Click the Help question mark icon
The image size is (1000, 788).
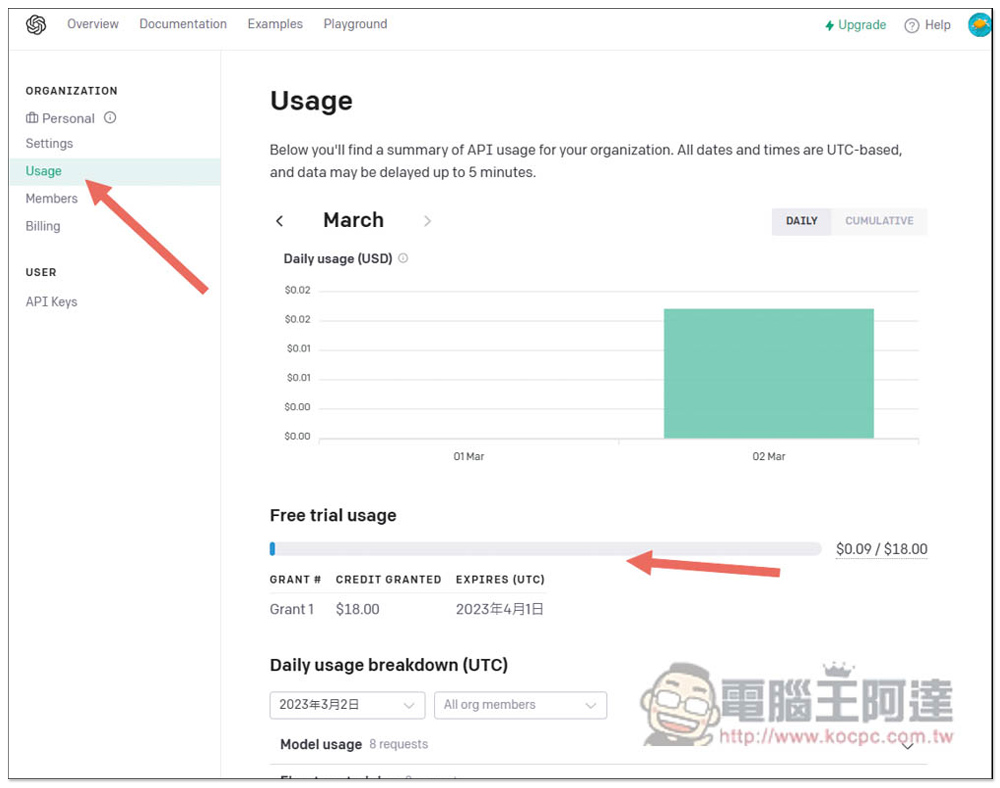click(911, 26)
